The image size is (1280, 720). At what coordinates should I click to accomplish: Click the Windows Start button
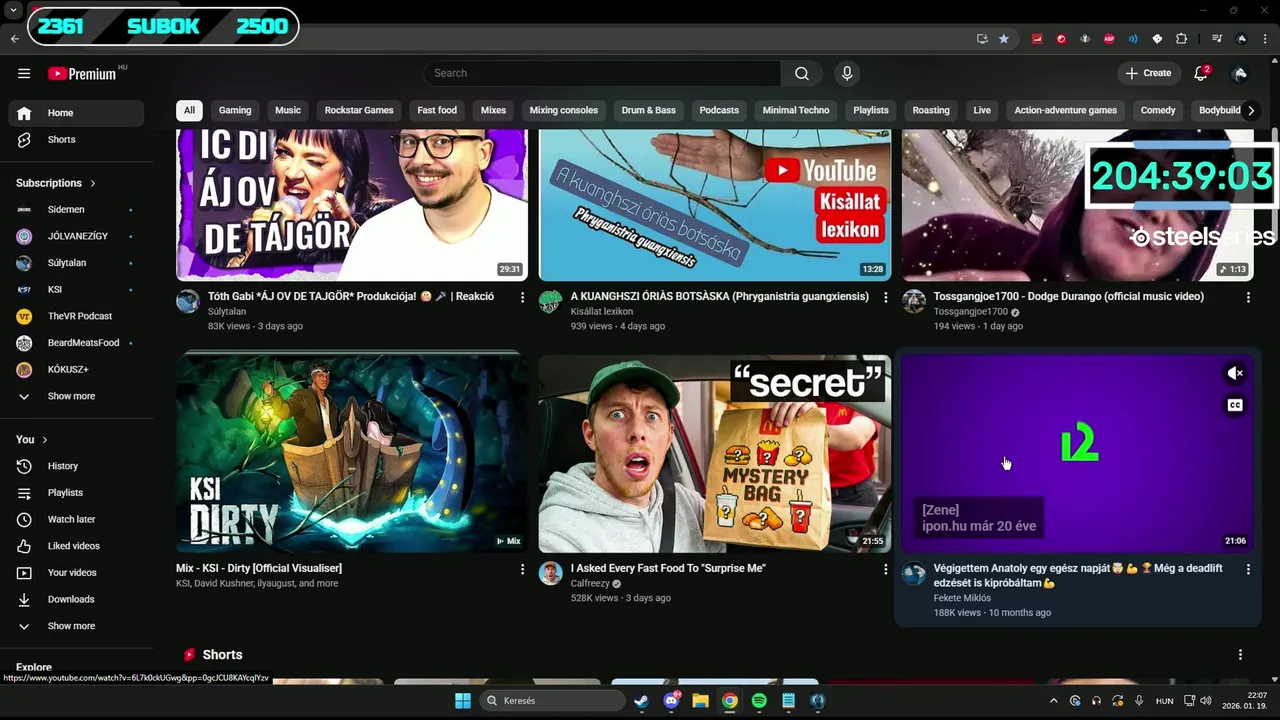point(463,701)
